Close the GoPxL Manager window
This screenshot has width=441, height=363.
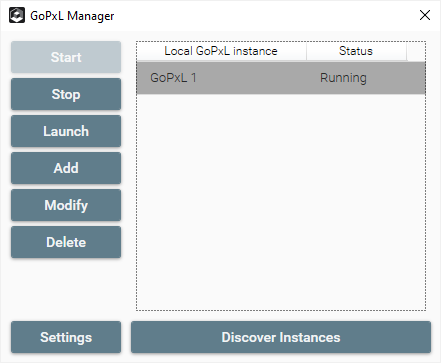point(425,15)
